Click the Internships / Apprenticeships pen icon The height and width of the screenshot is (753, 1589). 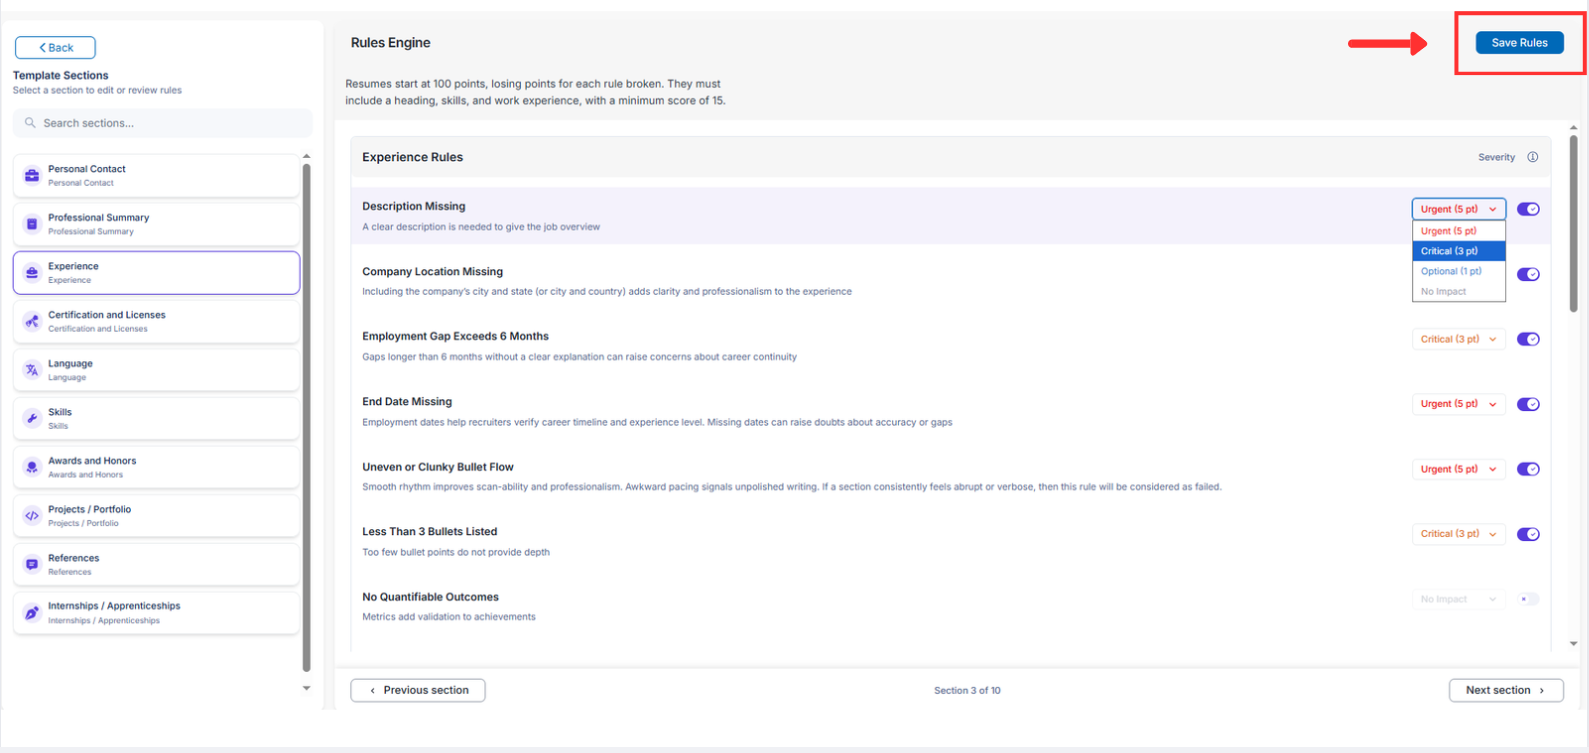point(32,613)
